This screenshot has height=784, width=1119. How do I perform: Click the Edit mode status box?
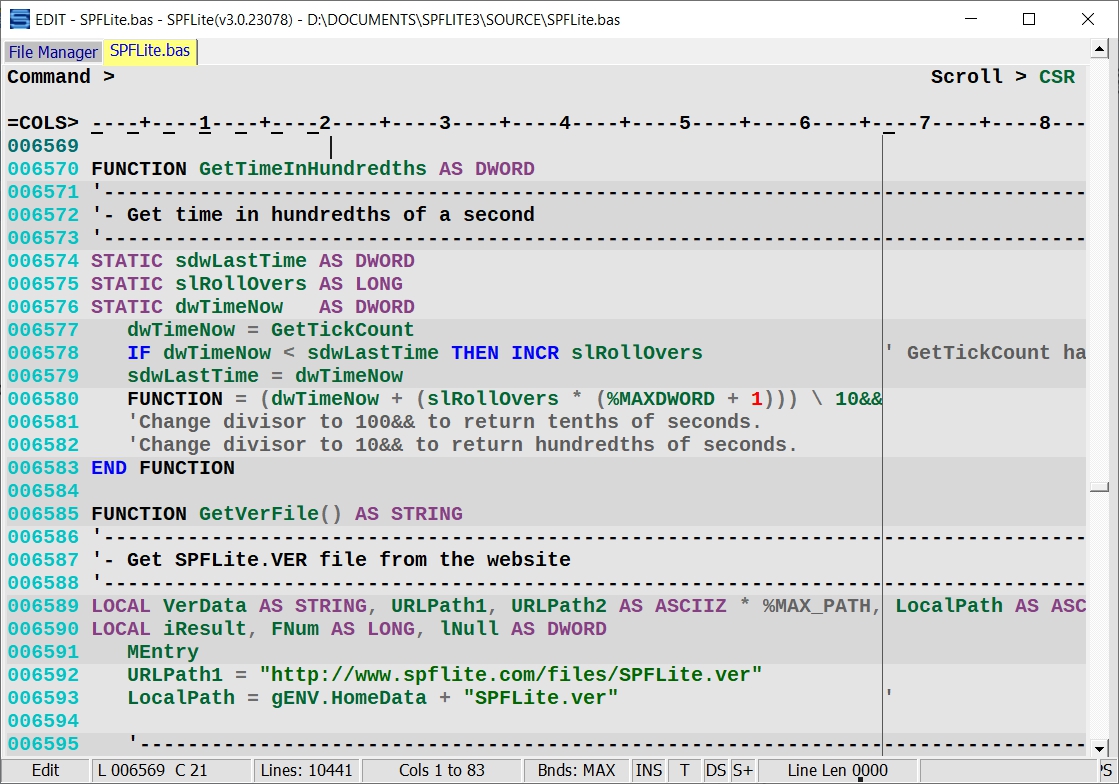point(45,770)
